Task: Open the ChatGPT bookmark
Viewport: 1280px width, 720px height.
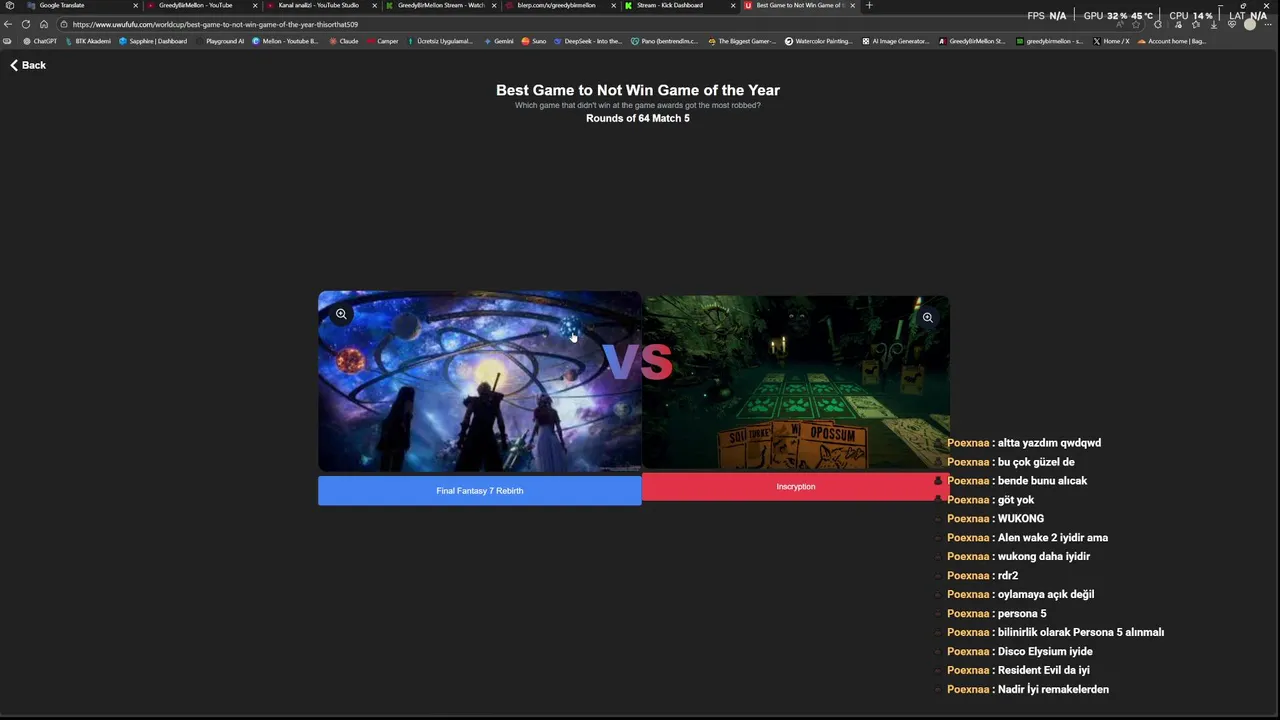Action: pyautogui.click(x=40, y=41)
